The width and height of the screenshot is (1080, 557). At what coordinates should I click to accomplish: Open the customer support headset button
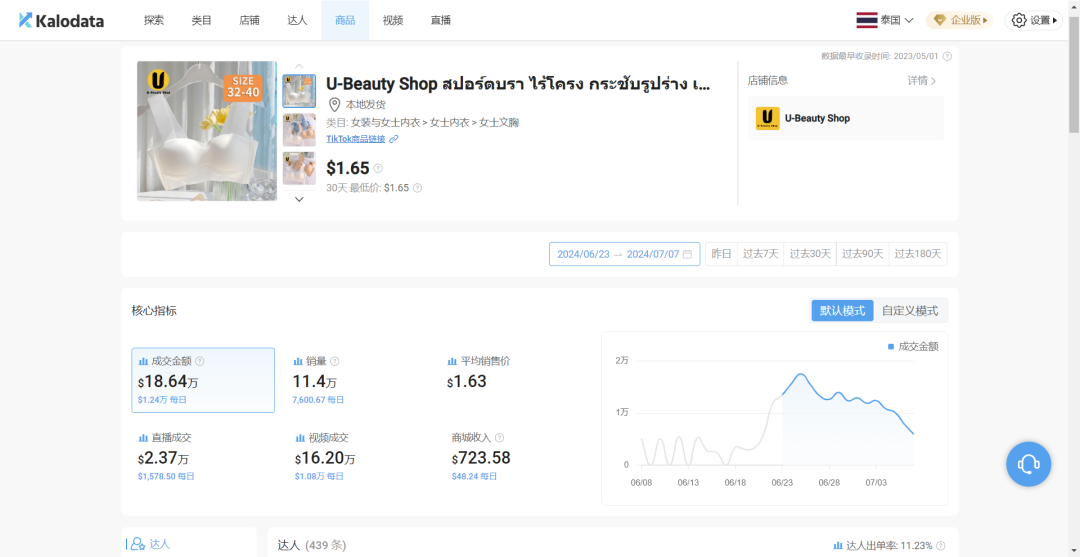[1028, 464]
